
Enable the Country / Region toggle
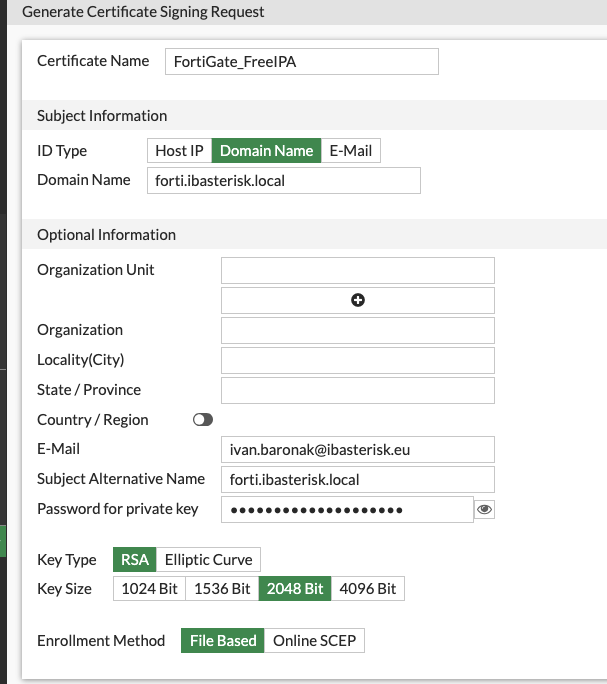203,420
